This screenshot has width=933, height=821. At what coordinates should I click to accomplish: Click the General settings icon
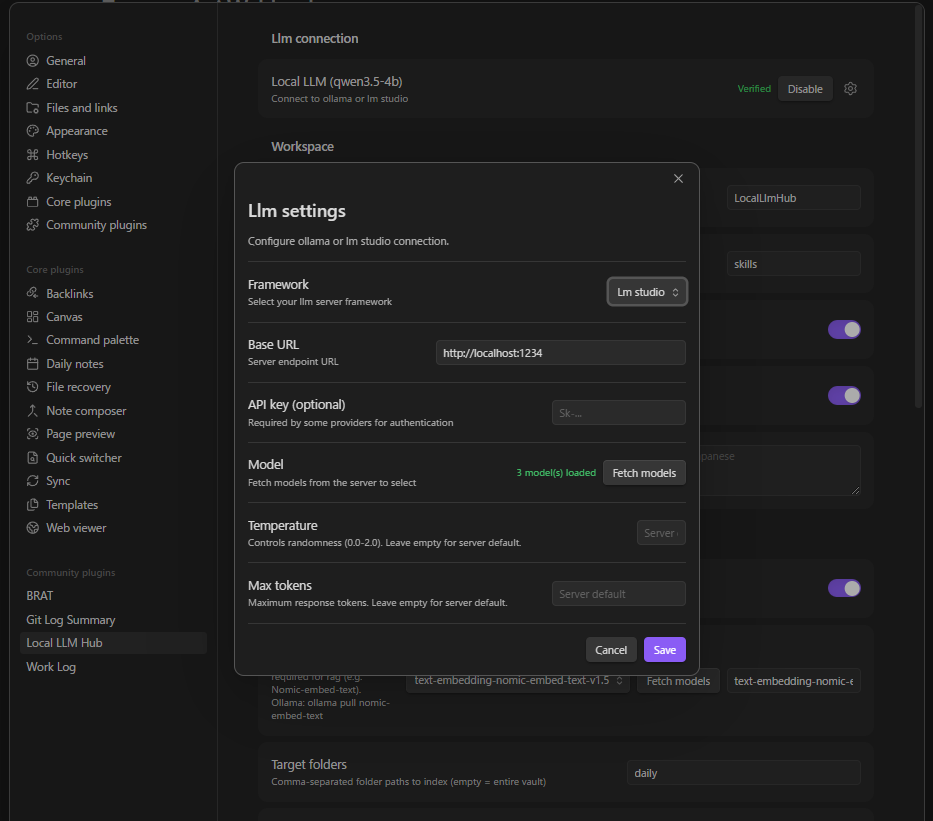tap(33, 61)
